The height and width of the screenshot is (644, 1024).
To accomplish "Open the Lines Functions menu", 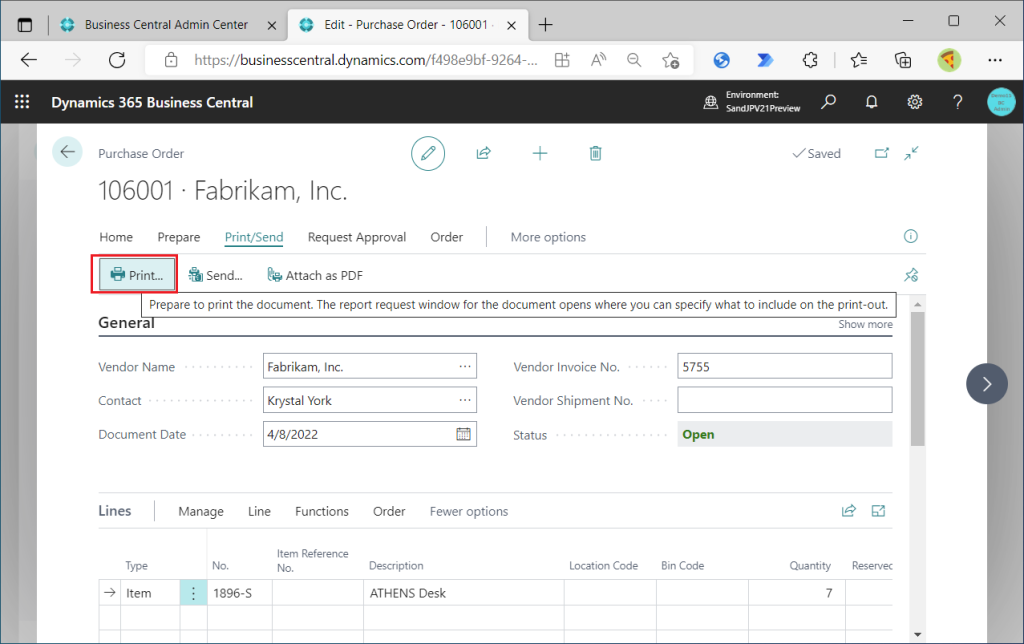I will click(322, 511).
